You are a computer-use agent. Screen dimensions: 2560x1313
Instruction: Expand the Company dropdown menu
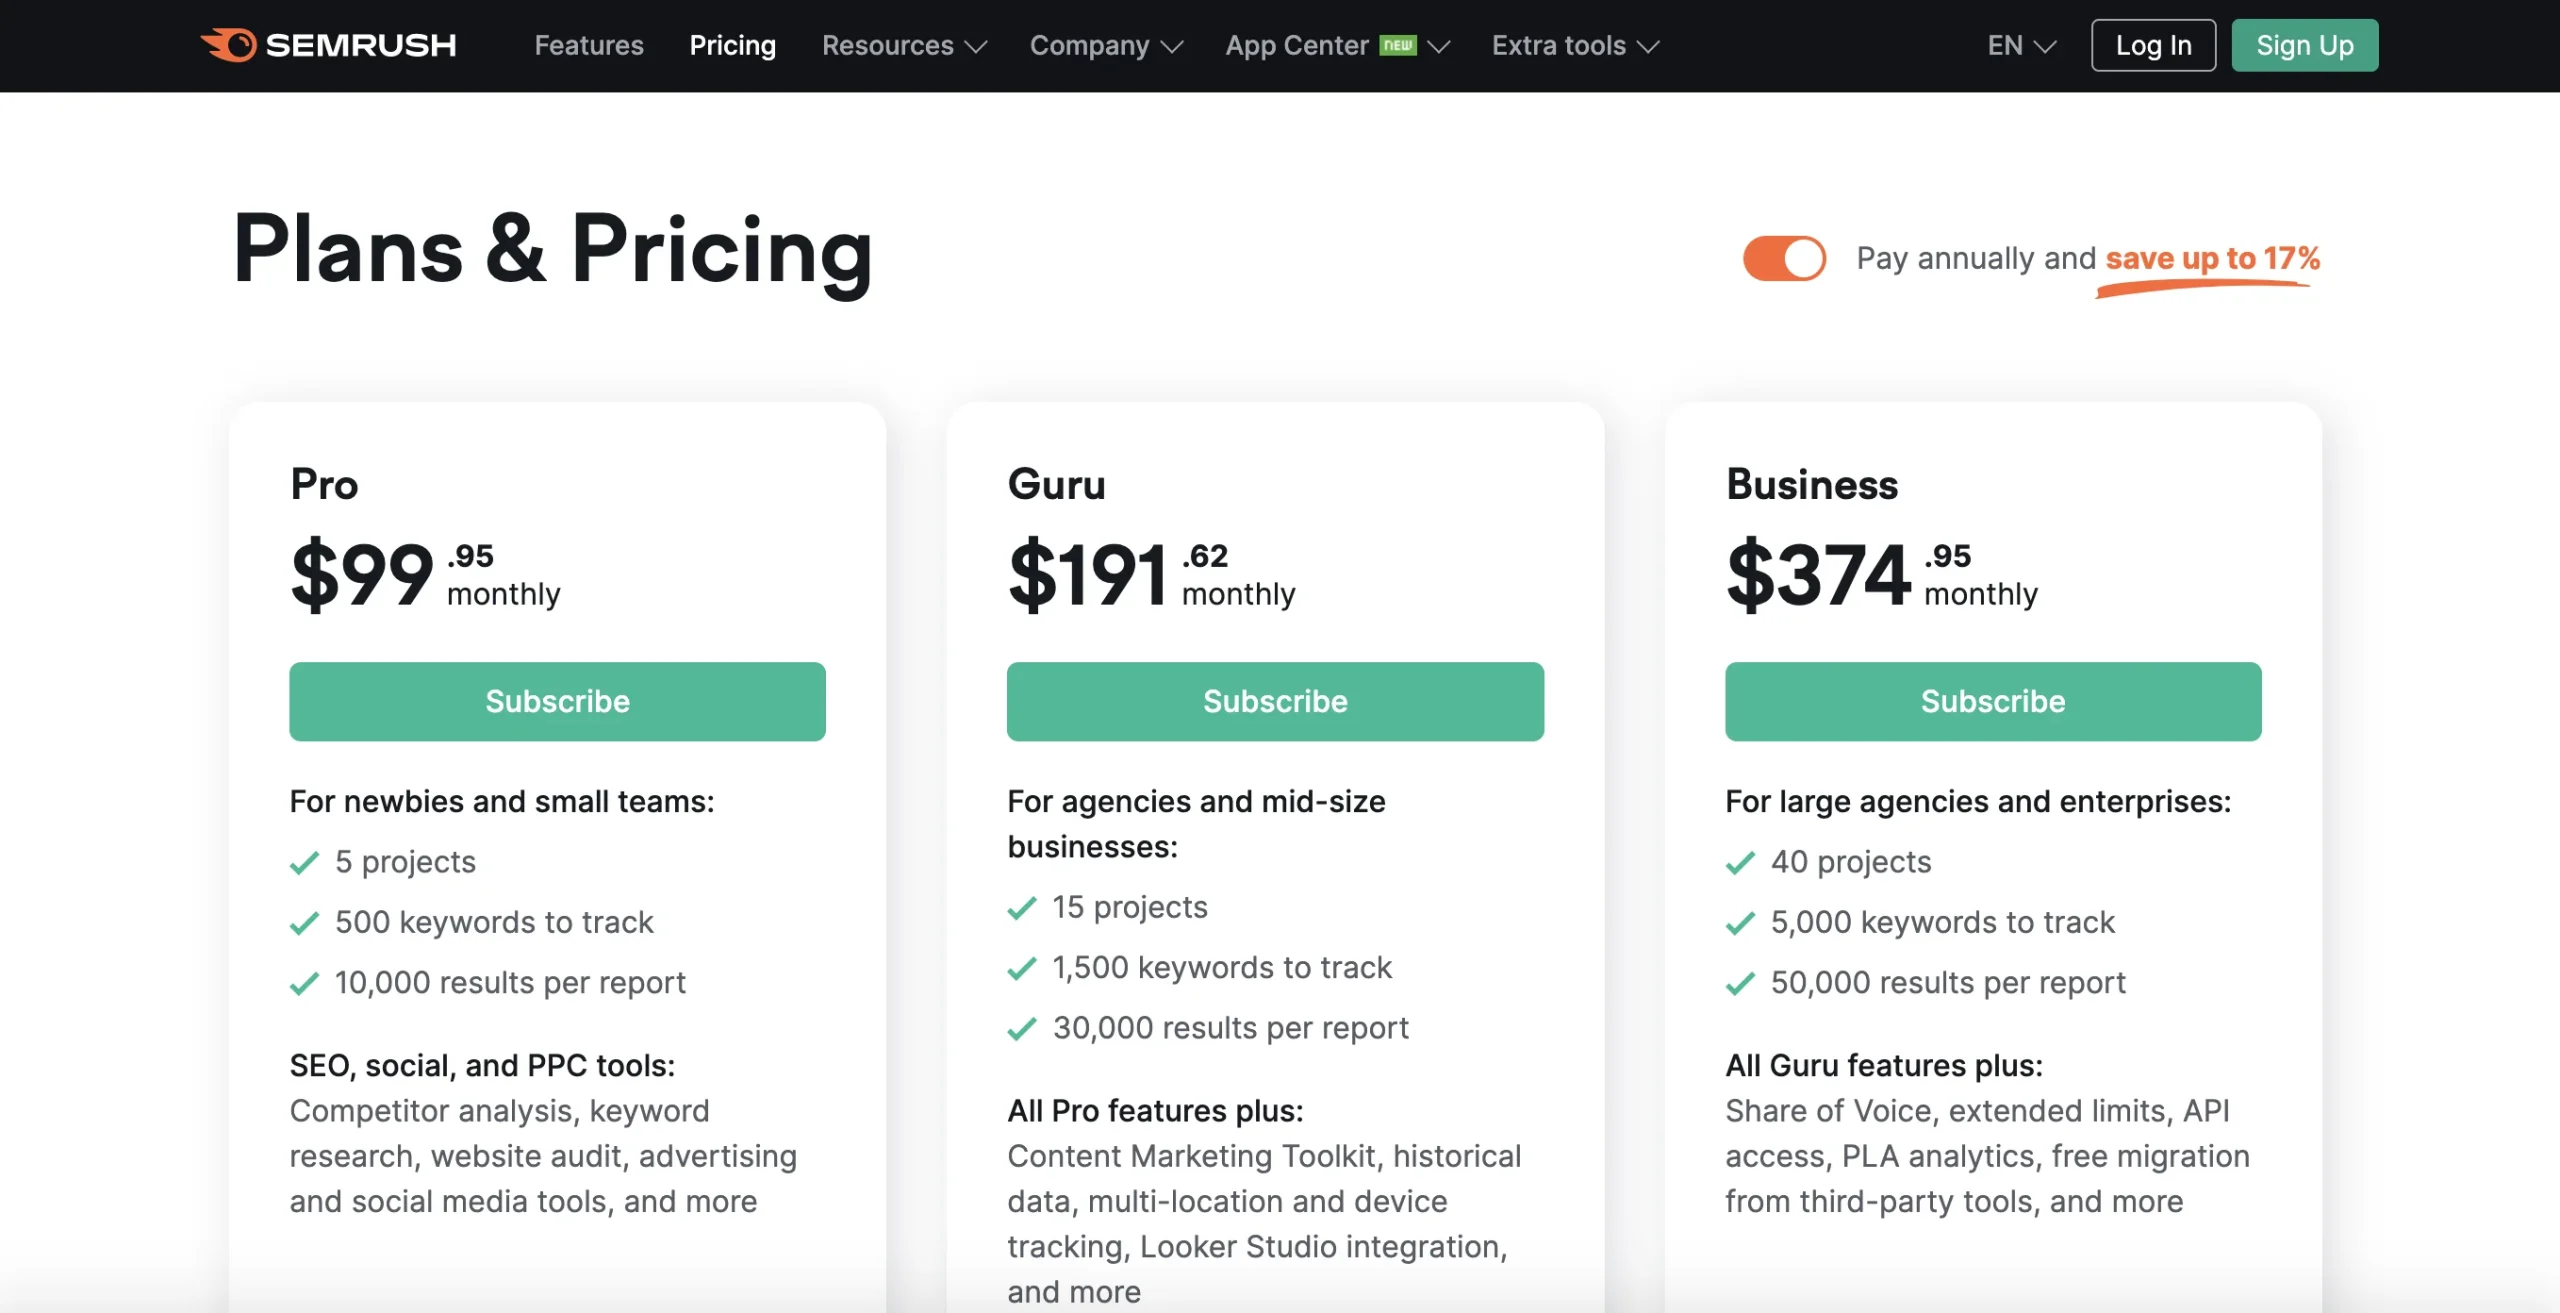point(1103,45)
